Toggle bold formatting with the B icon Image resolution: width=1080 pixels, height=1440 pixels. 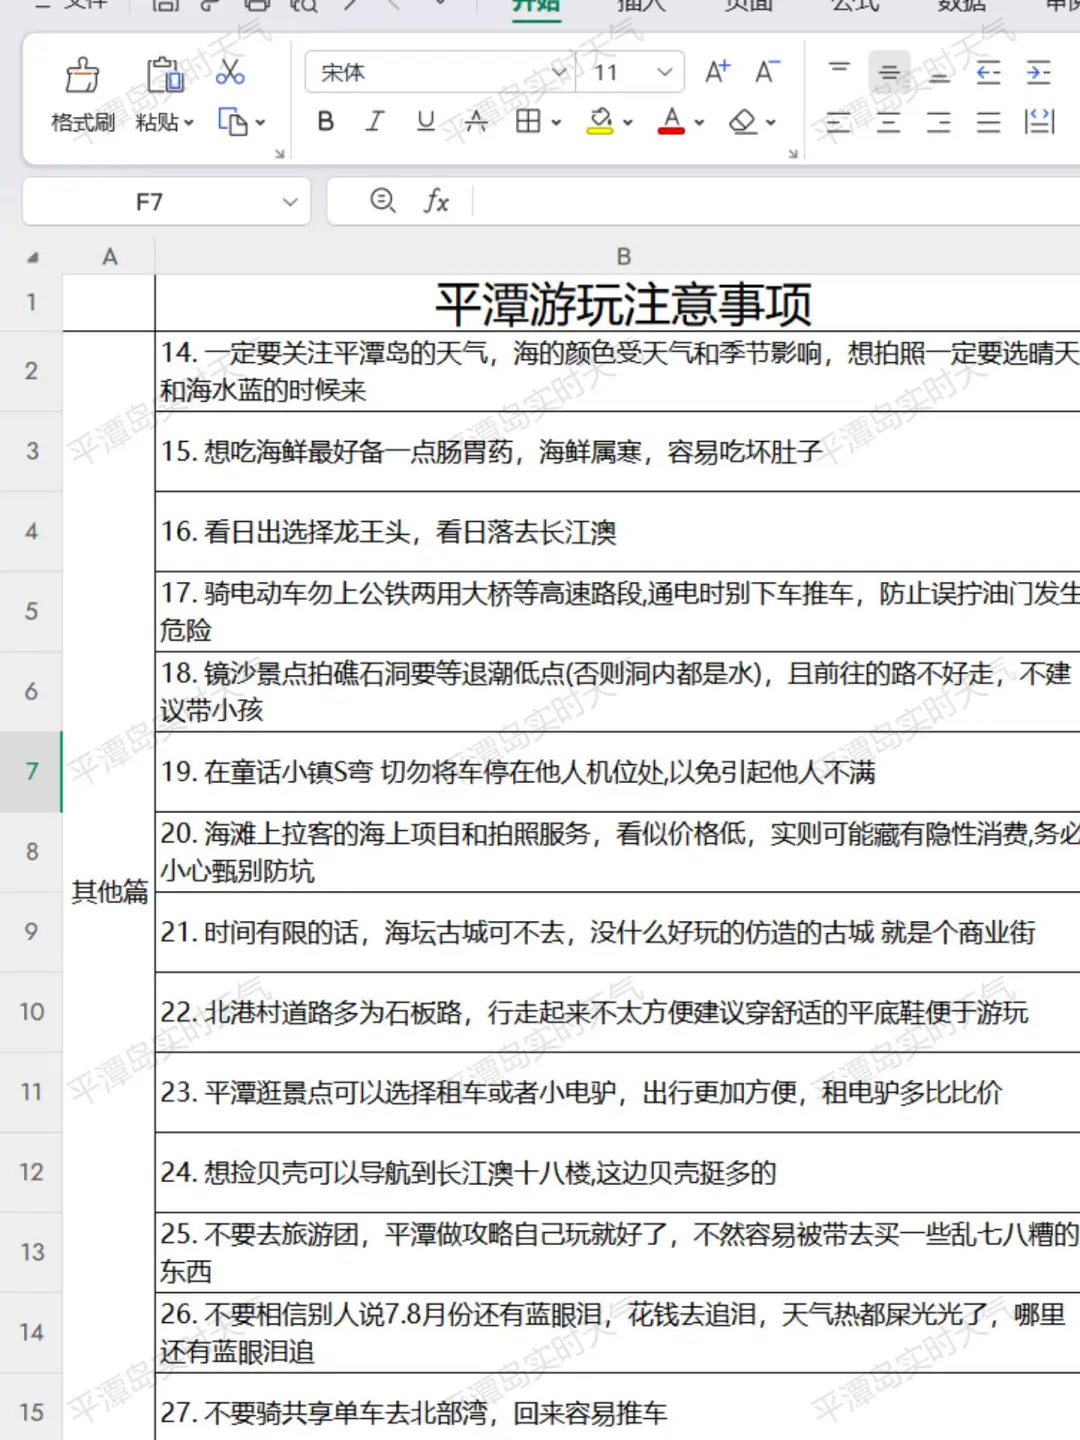pos(324,122)
